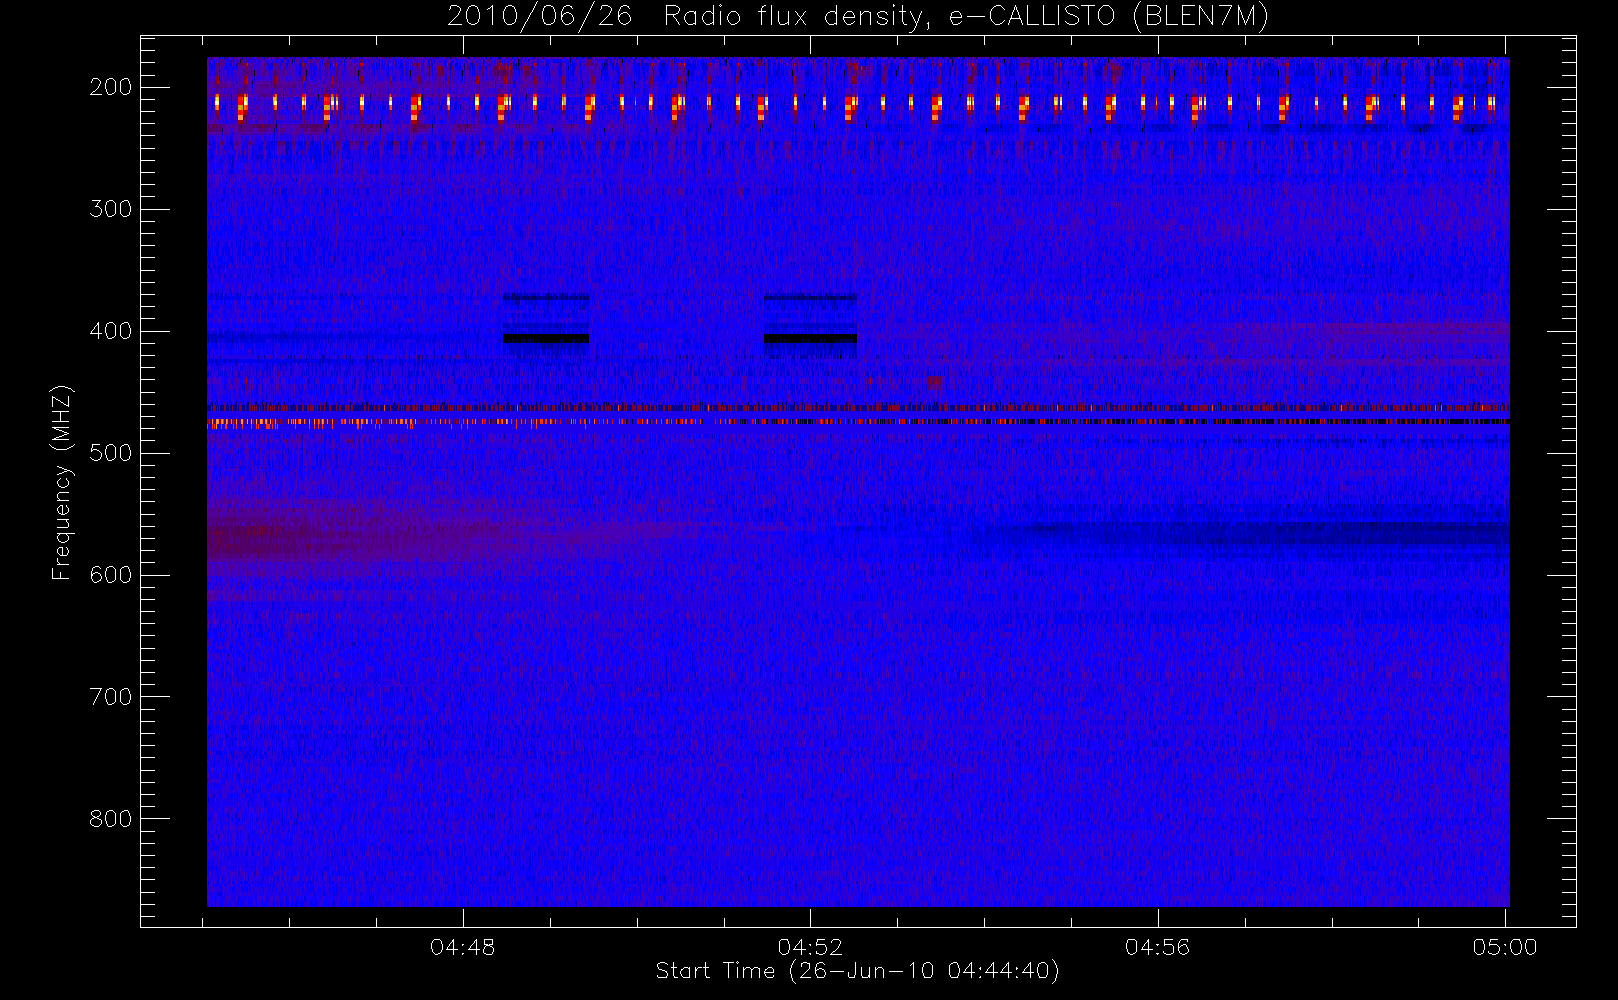Click the second black dropout band near 400 MHz
The image size is (1618, 1000).
click(810, 338)
